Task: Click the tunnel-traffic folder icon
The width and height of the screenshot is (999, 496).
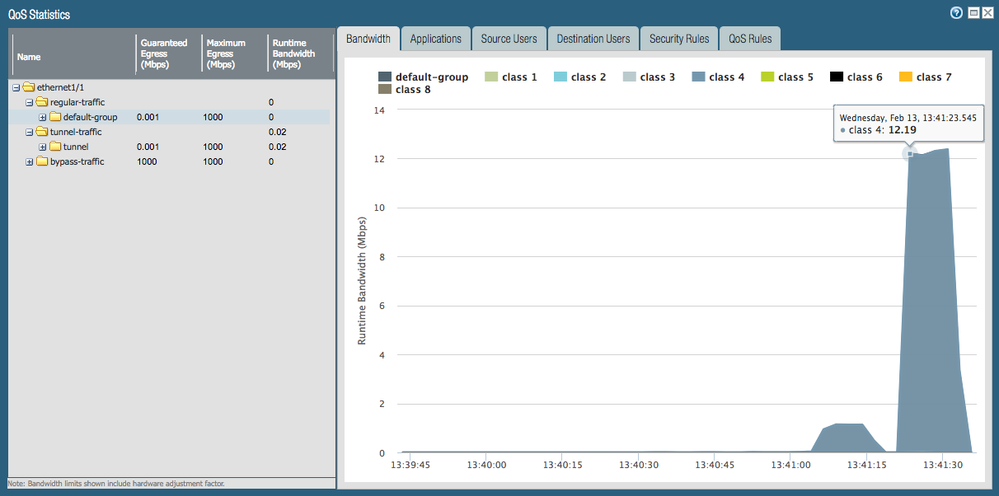Action: 41,132
